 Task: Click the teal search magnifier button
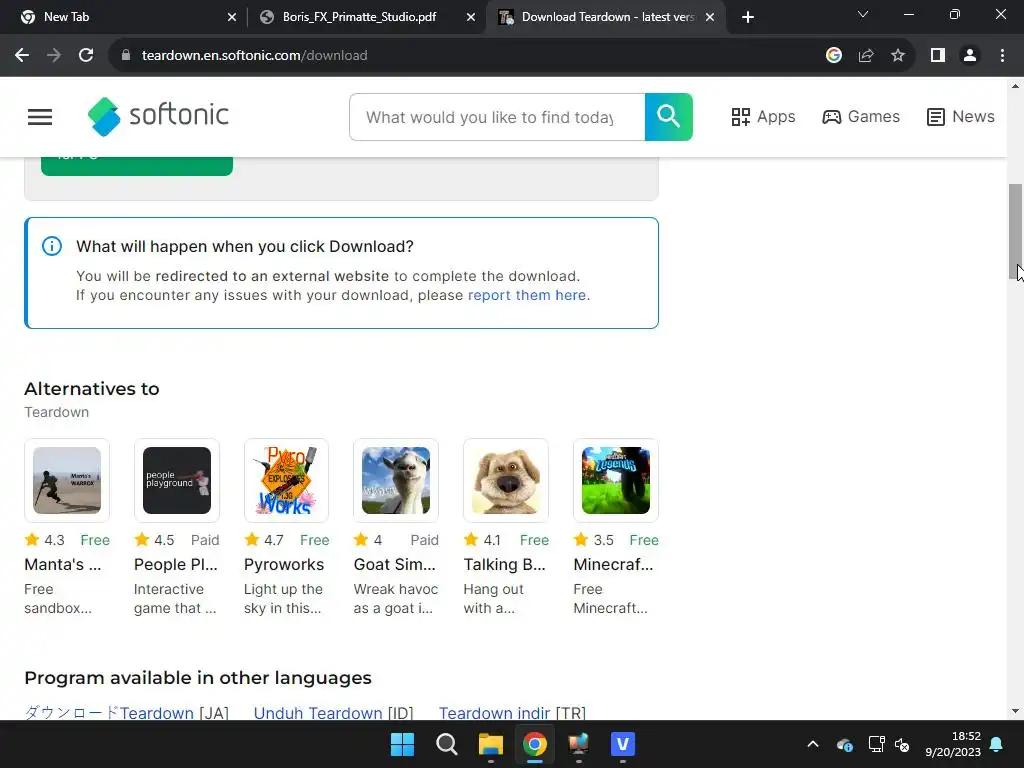coord(668,117)
